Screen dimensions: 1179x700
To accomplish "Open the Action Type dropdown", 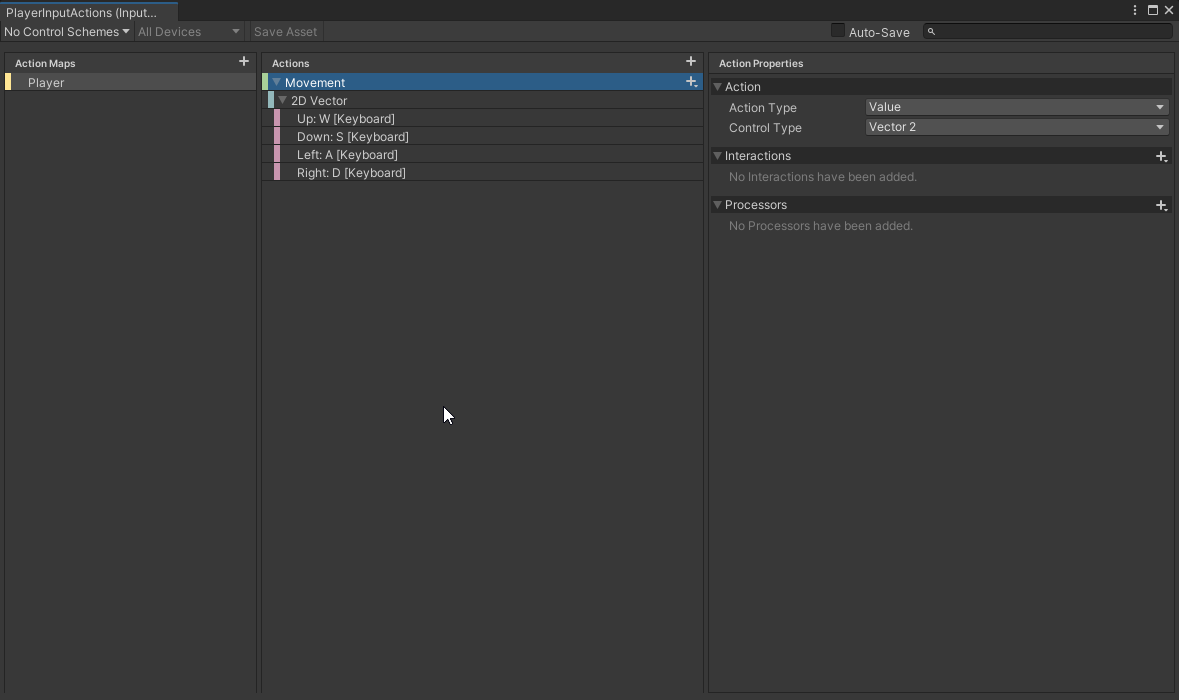I will [1017, 107].
